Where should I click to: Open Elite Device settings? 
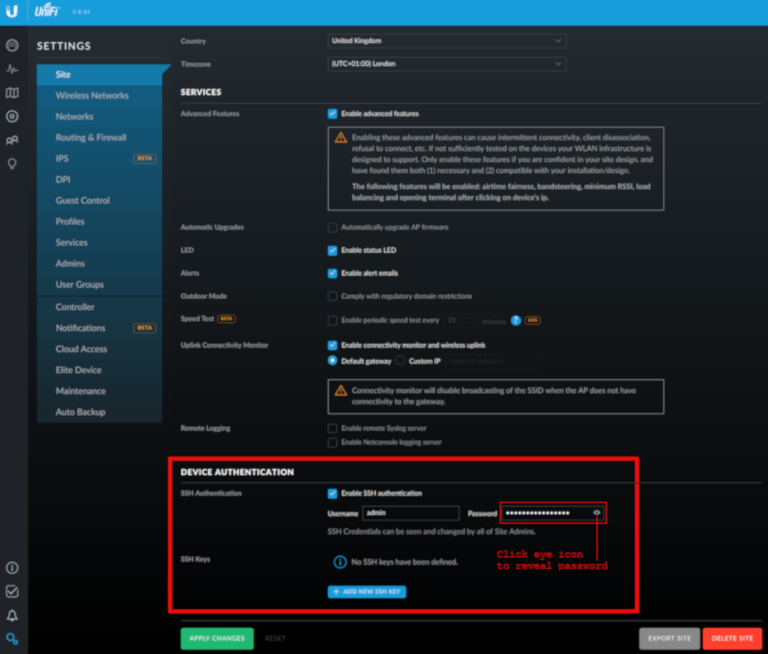pos(99,370)
